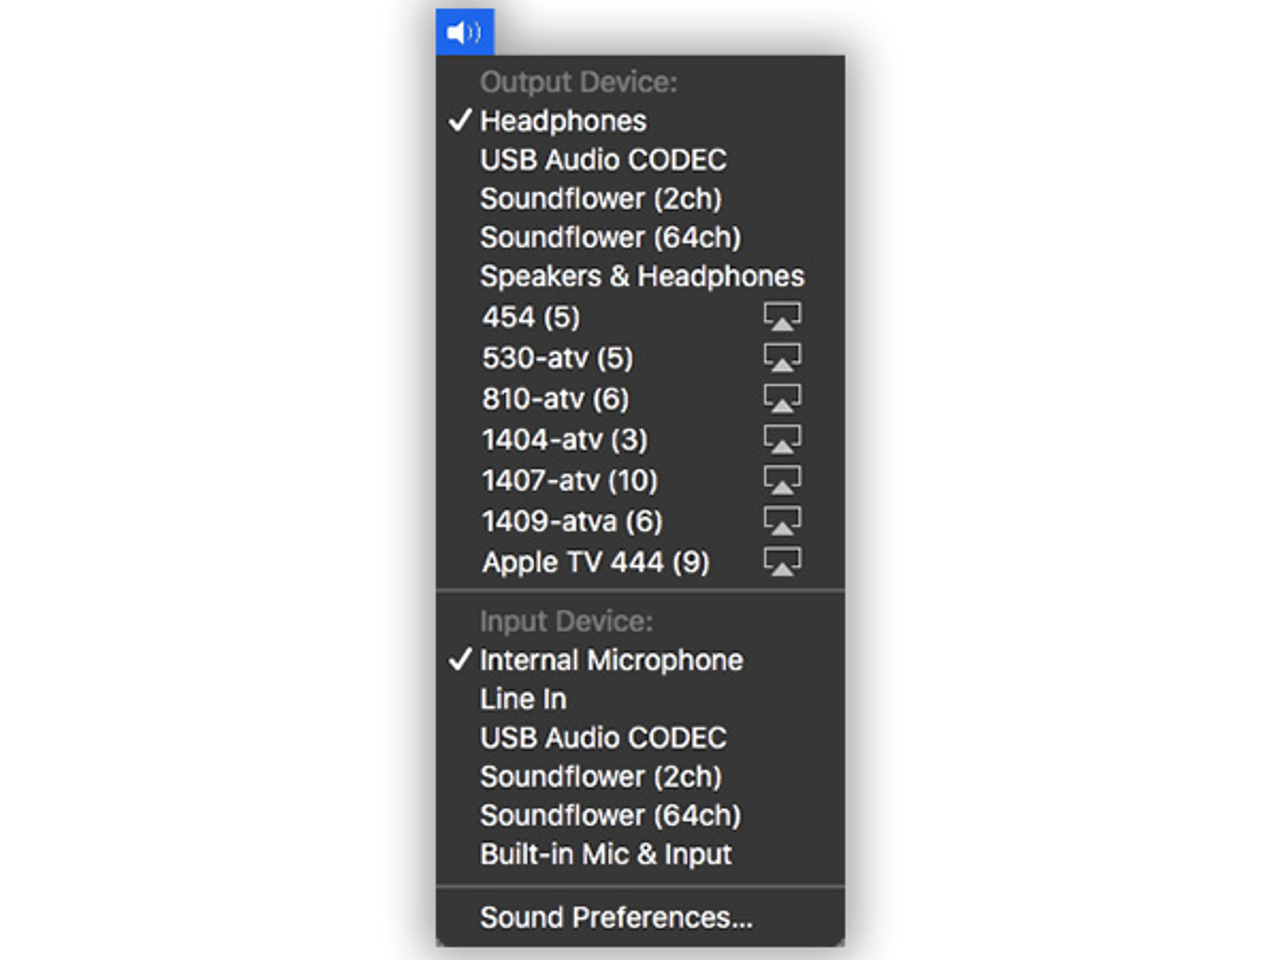Screen dimensions: 1280x960
Task: Select checked Internal Microphone input
Action: point(611,660)
